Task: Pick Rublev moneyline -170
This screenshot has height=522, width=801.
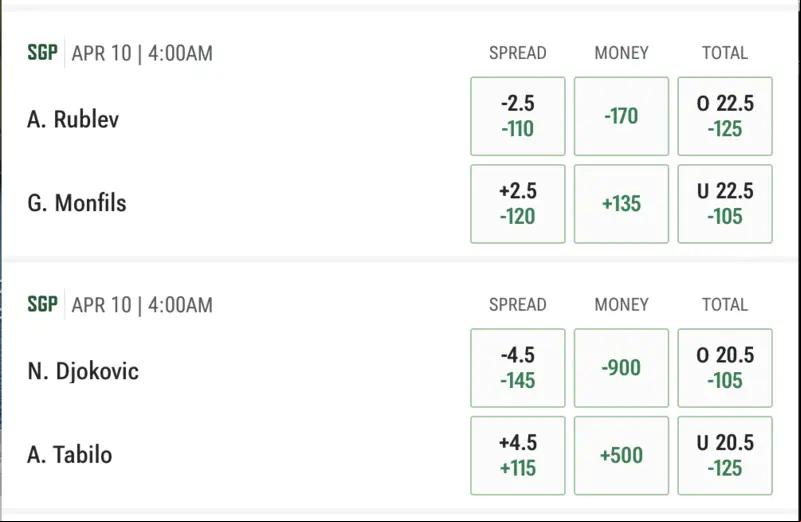Action: [x=621, y=116]
